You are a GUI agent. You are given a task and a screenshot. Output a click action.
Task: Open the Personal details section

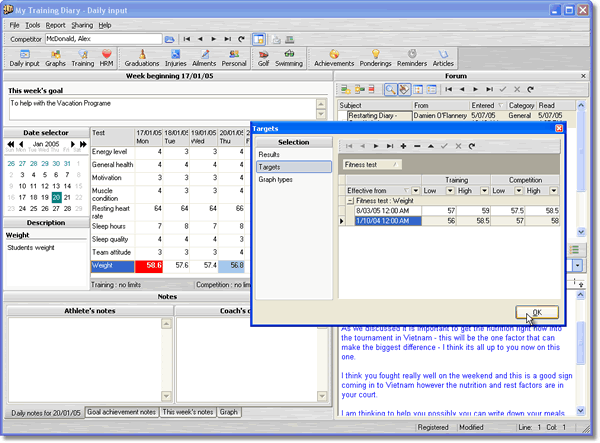point(234,59)
